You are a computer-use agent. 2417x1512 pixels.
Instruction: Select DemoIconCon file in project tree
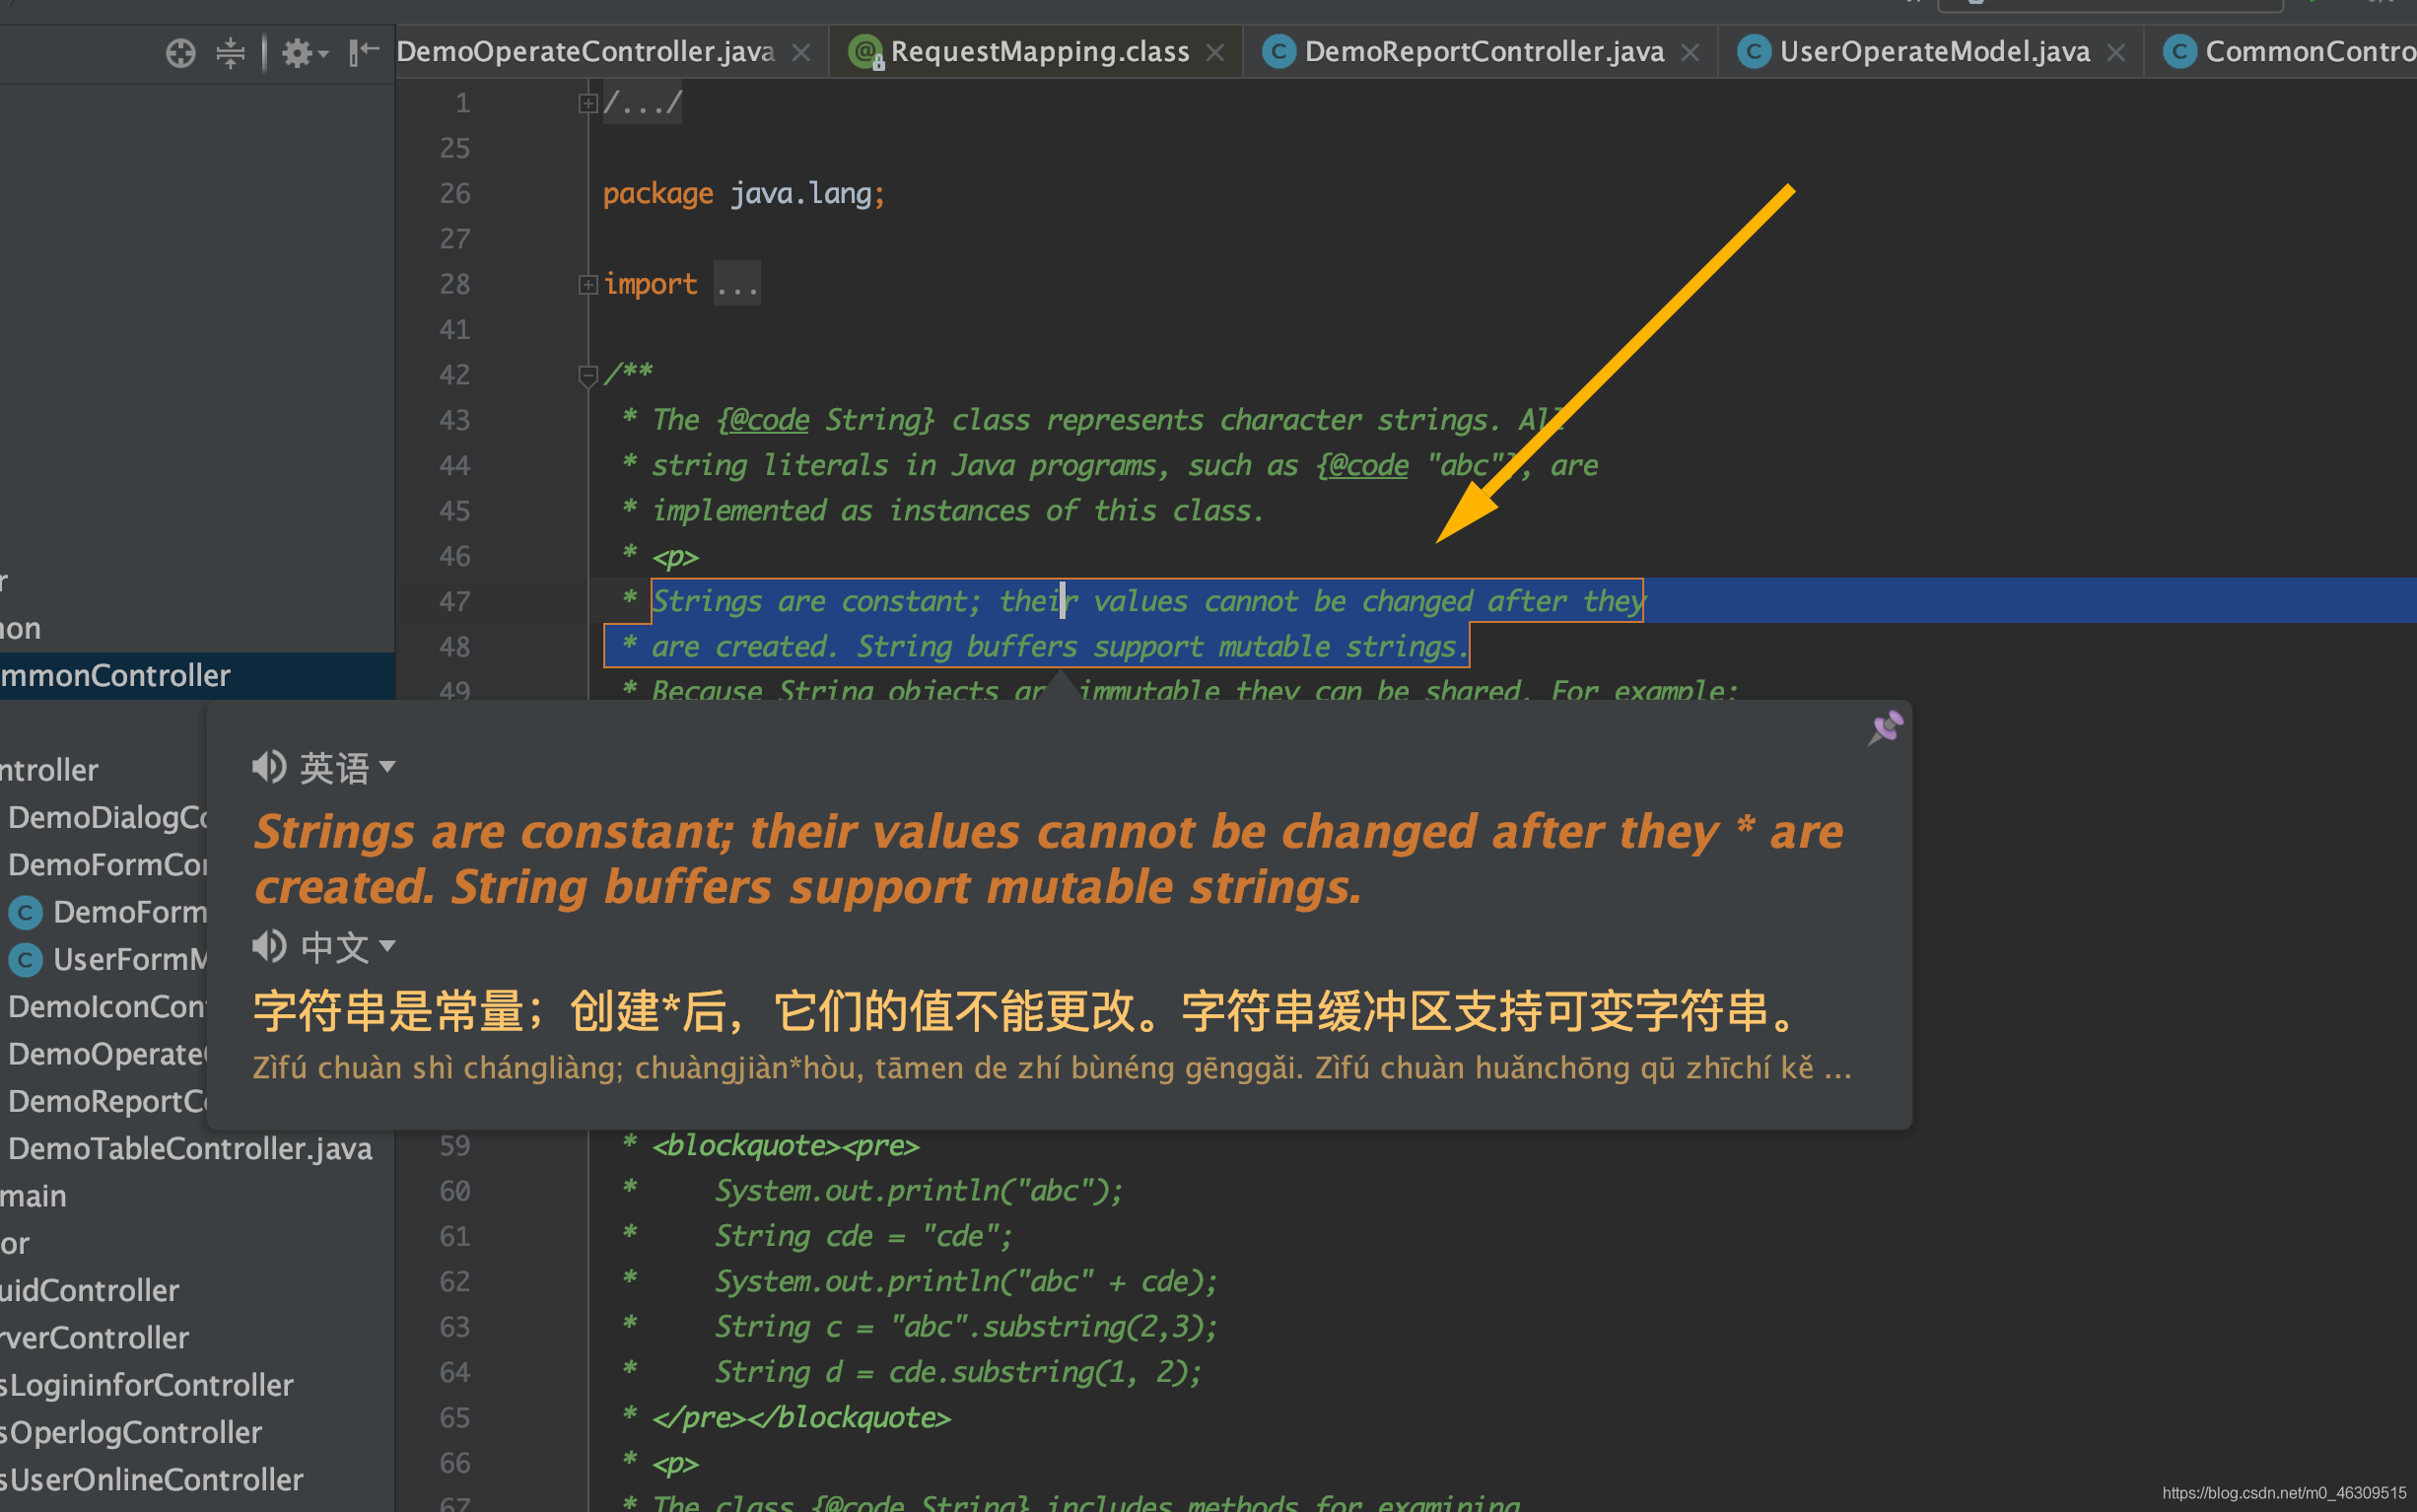(x=108, y=1006)
